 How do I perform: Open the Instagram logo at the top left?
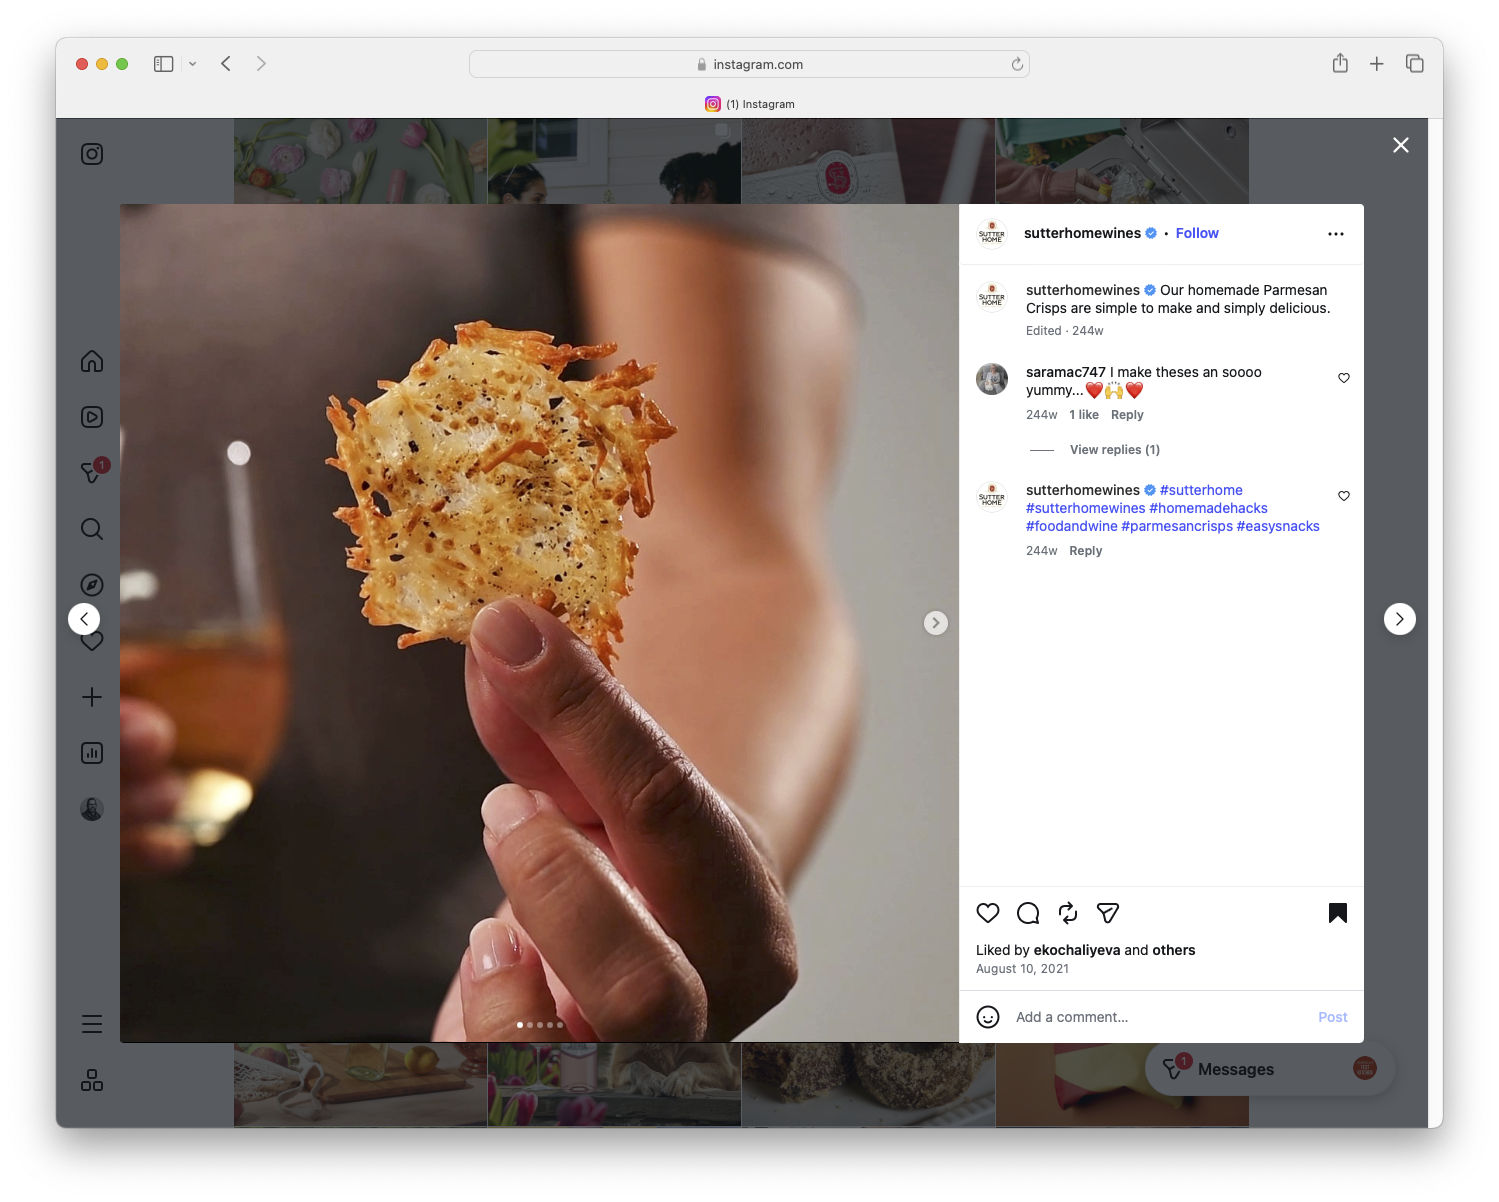click(x=91, y=154)
